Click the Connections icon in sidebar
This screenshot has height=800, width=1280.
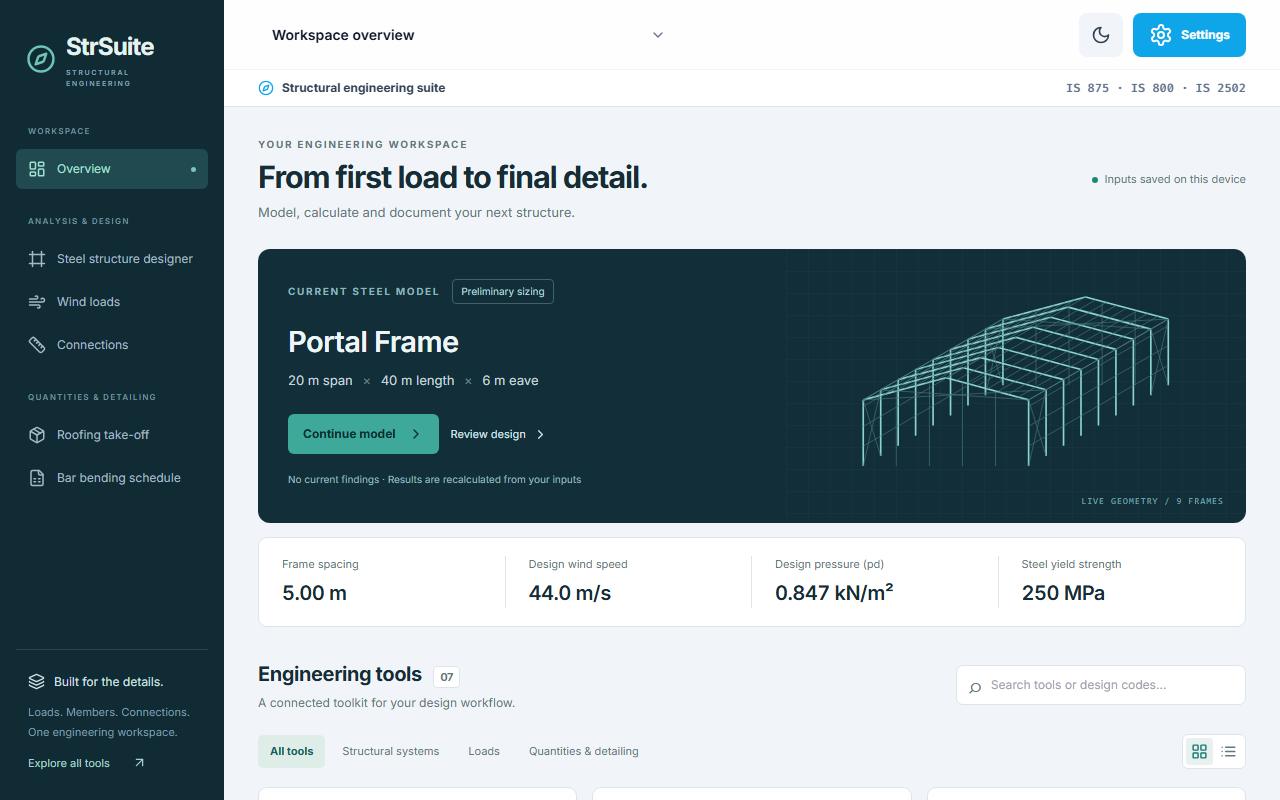[x=37, y=345]
